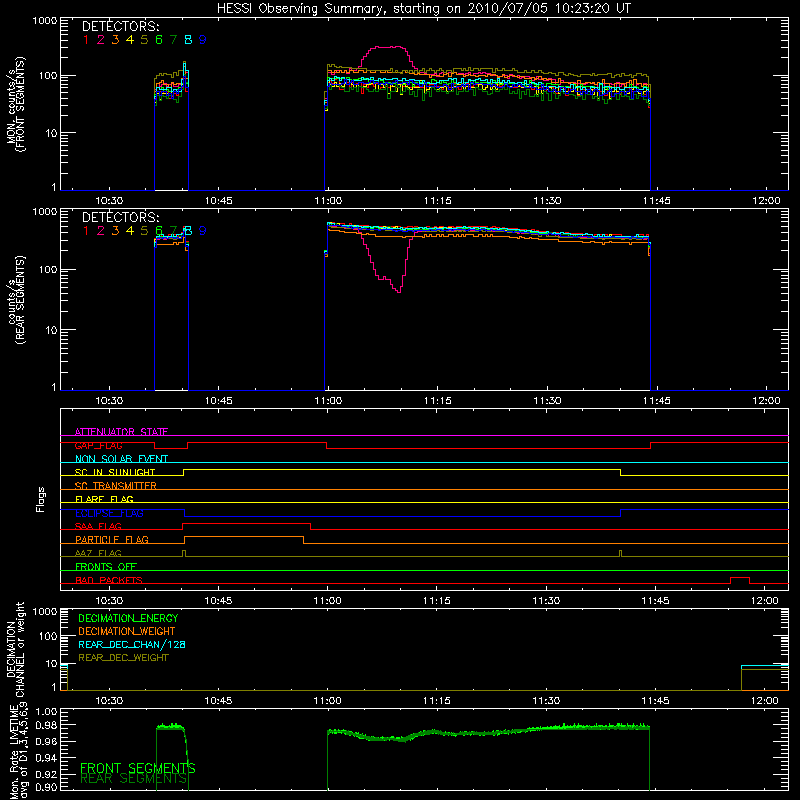The width and height of the screenshot is (800, 800).
Task: Click the raised PARTICLE_FLAG step segment
Action: pos(244,537)
